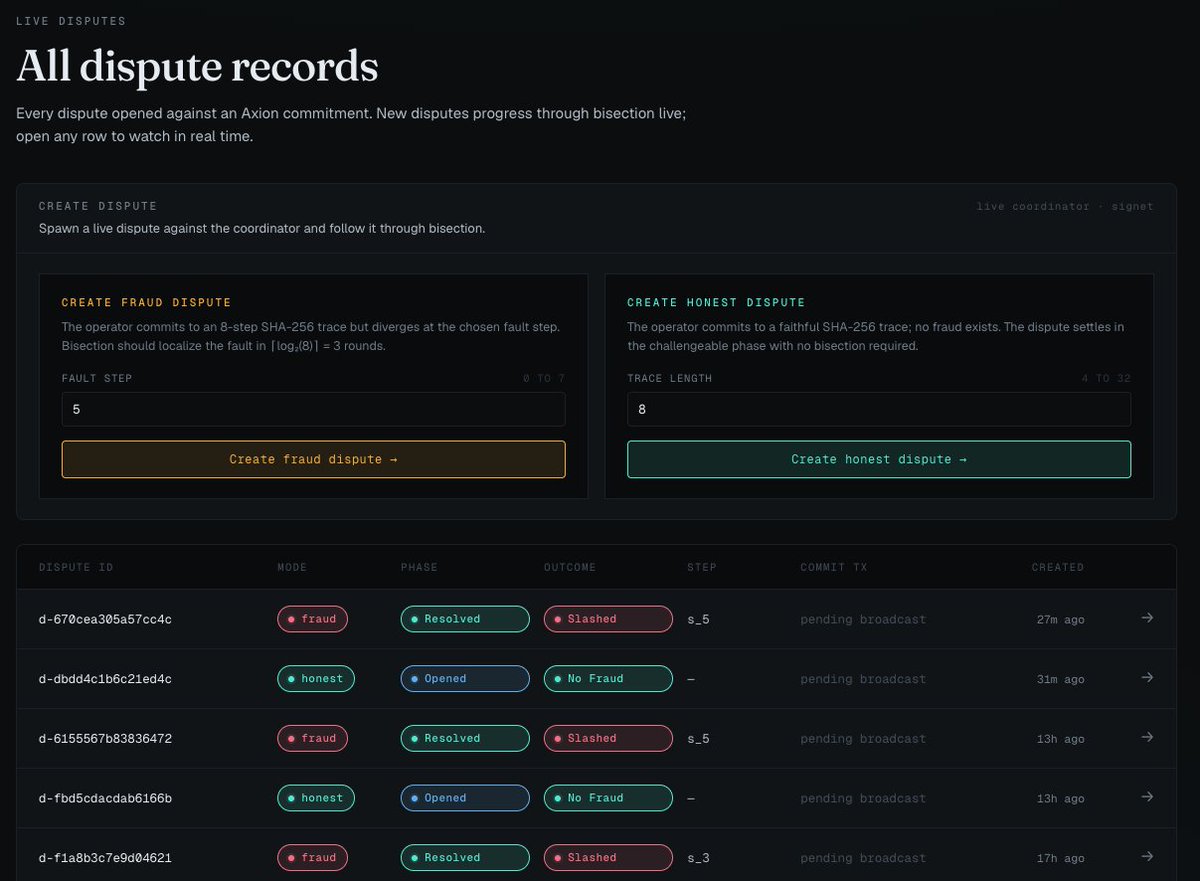
Task: Focus the Trace Length input field
Action: coord(879,409)
